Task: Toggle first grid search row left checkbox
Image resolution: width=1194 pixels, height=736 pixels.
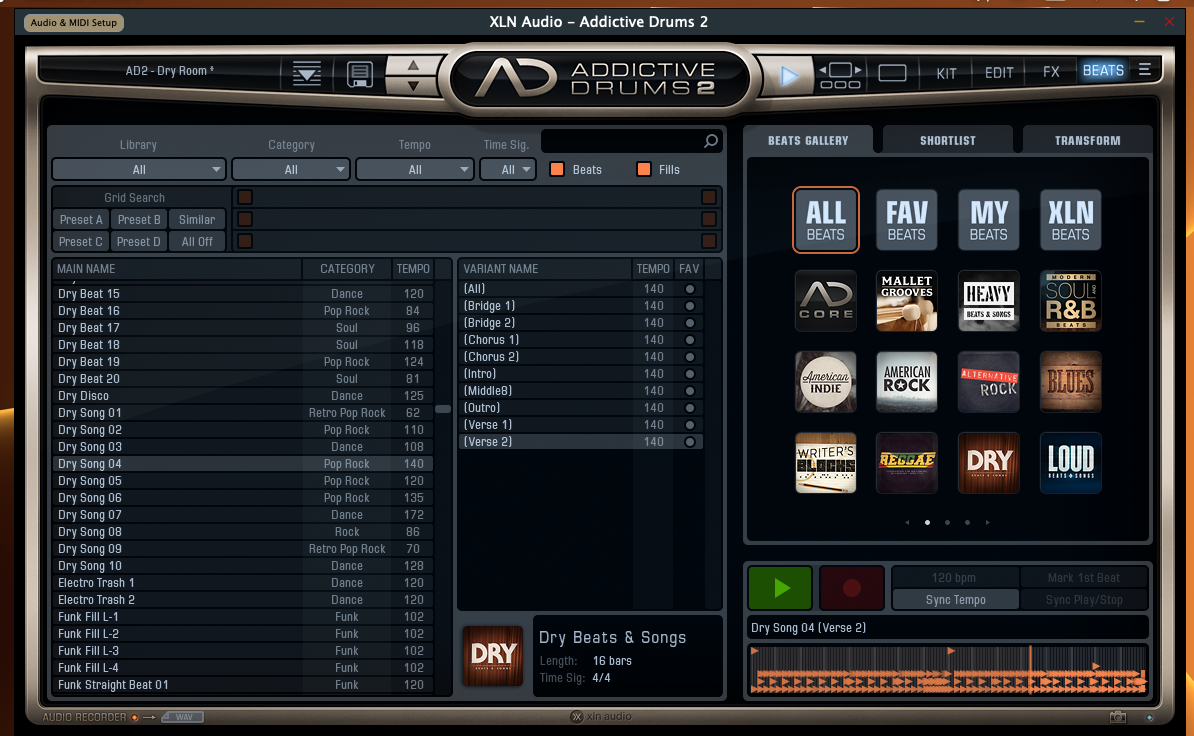Action: click(244, 197)
